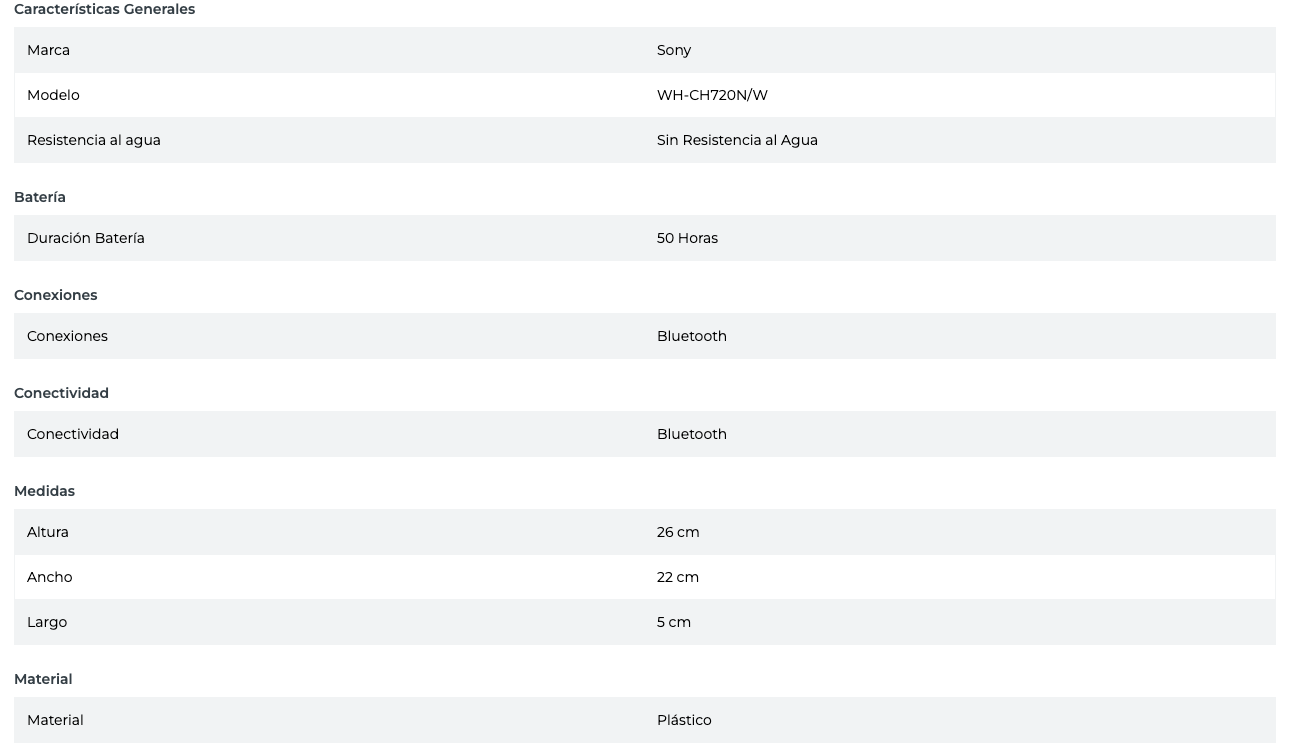This screenshot has width=1290, height=747.
Task: Select the Marca row label
Action: [x=48, y=50]
